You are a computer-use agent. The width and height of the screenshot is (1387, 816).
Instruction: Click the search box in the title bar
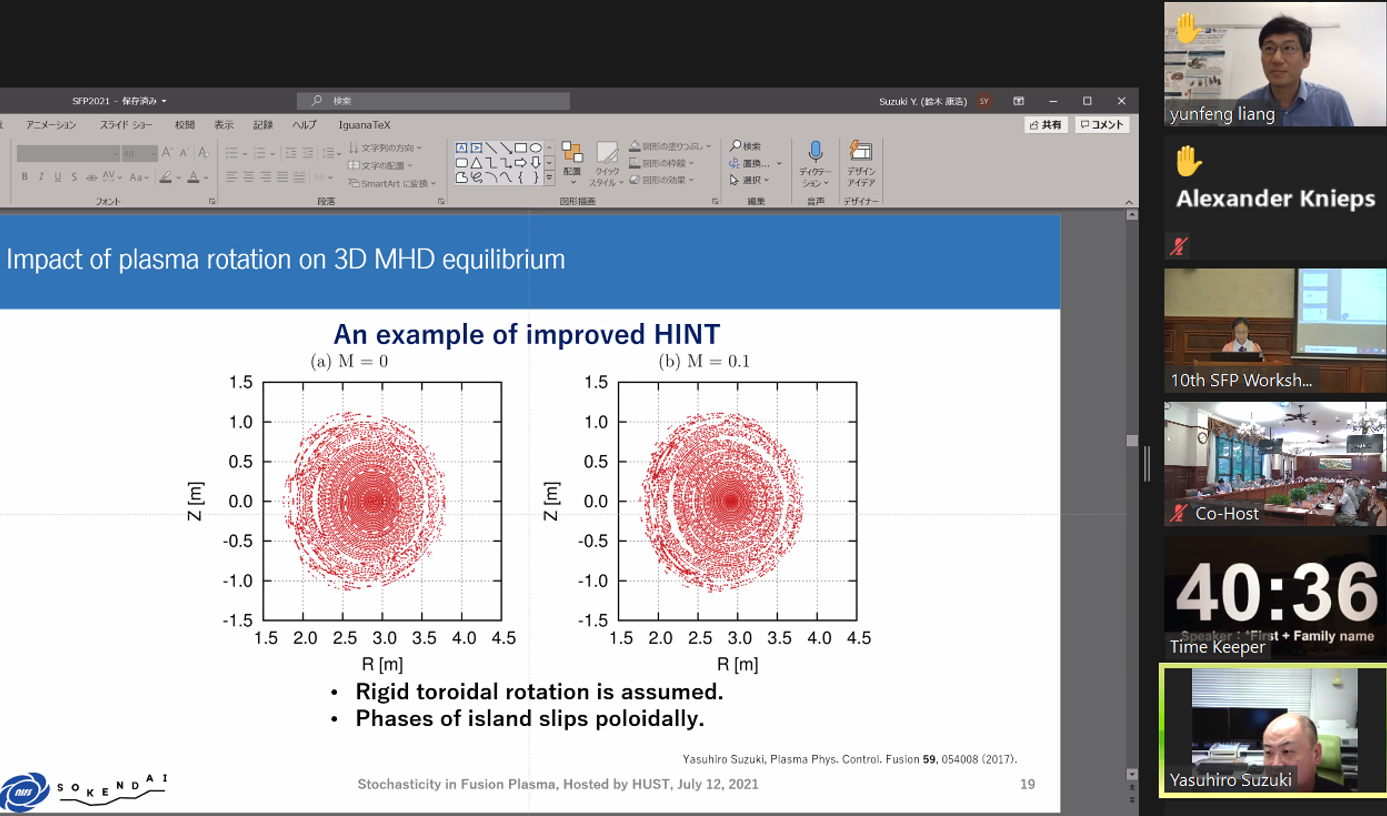[433, 101]
